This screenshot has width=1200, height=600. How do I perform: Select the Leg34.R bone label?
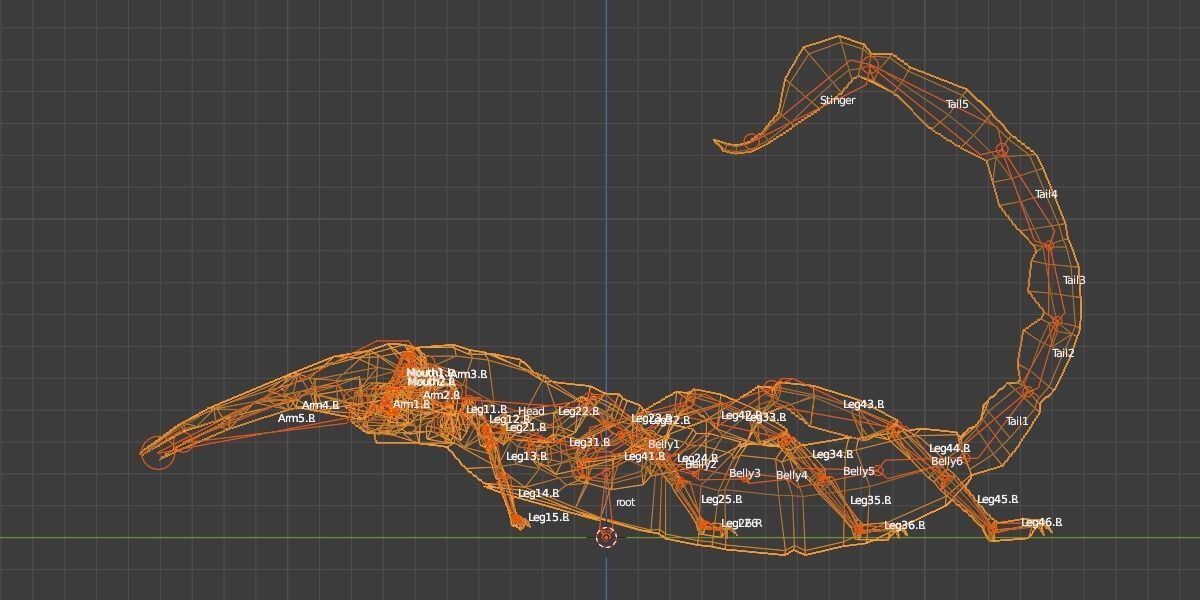833,454
